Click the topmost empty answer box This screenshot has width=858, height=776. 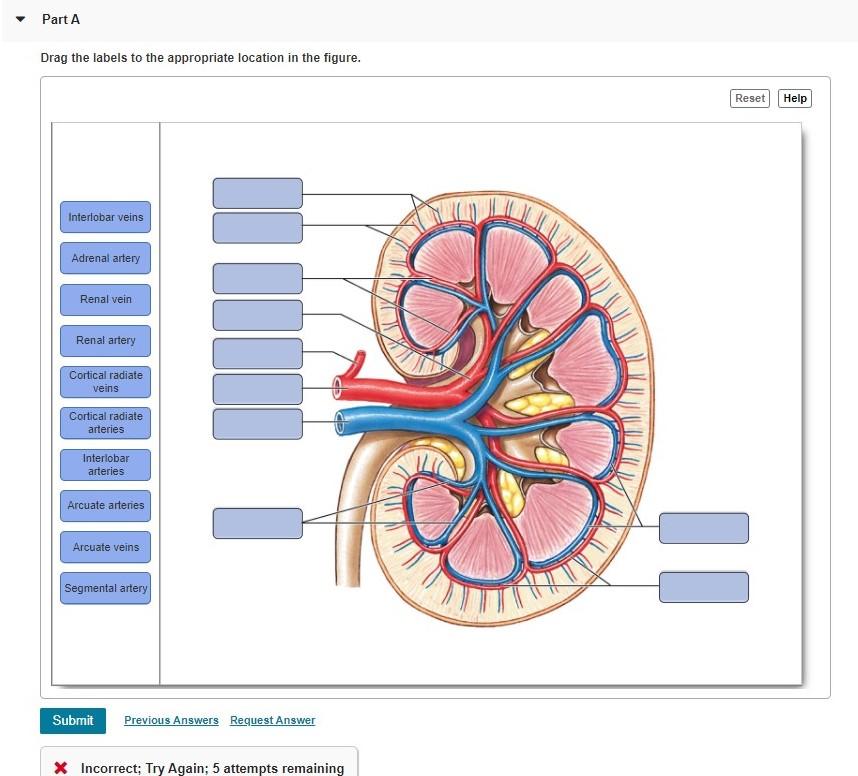(x=257, y=192)
